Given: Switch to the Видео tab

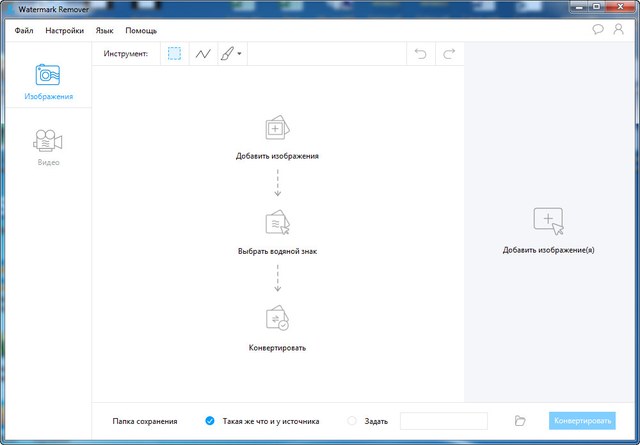Looking at the screenshot, I should coord(47,147).
